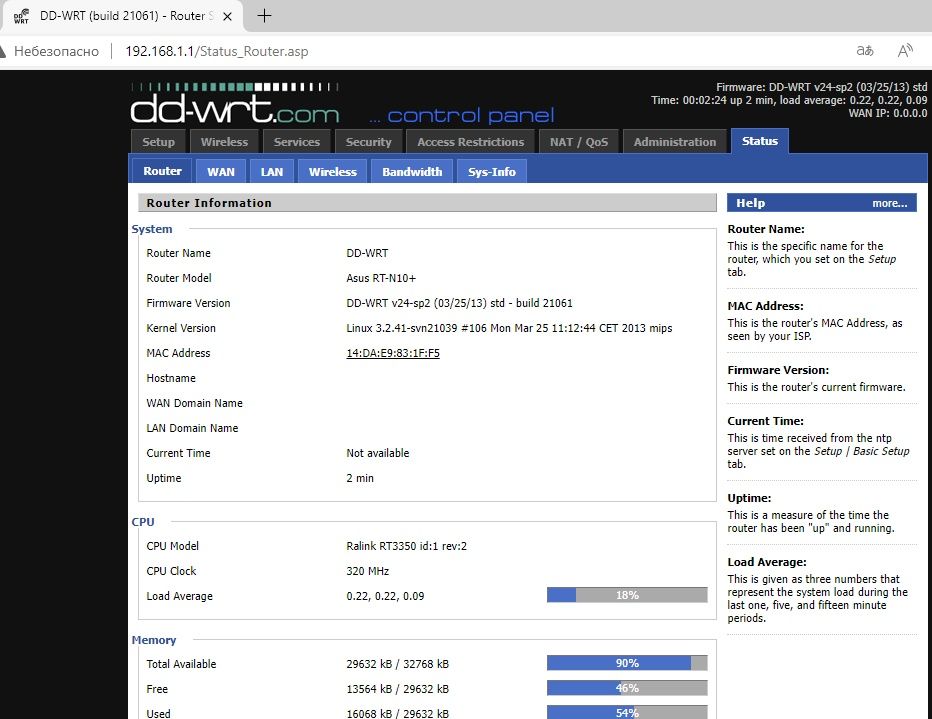Click the "Hostname" row label
932x719 pixels.
click(x=171, y=378)
